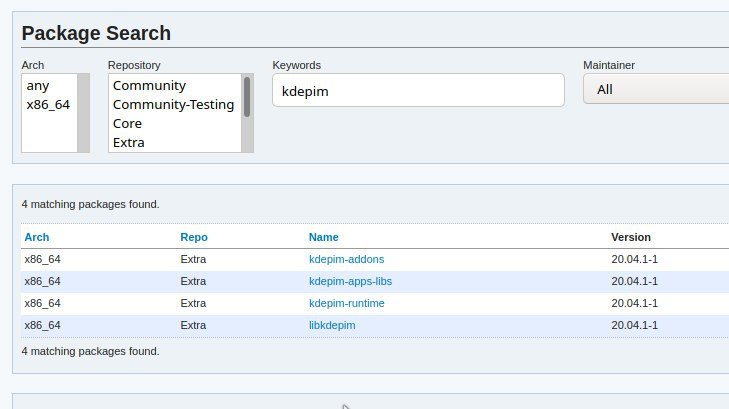Click the Keywords label
Image resolution: width=729 pixels, height=409 pixels.
[x=297, y=65]
